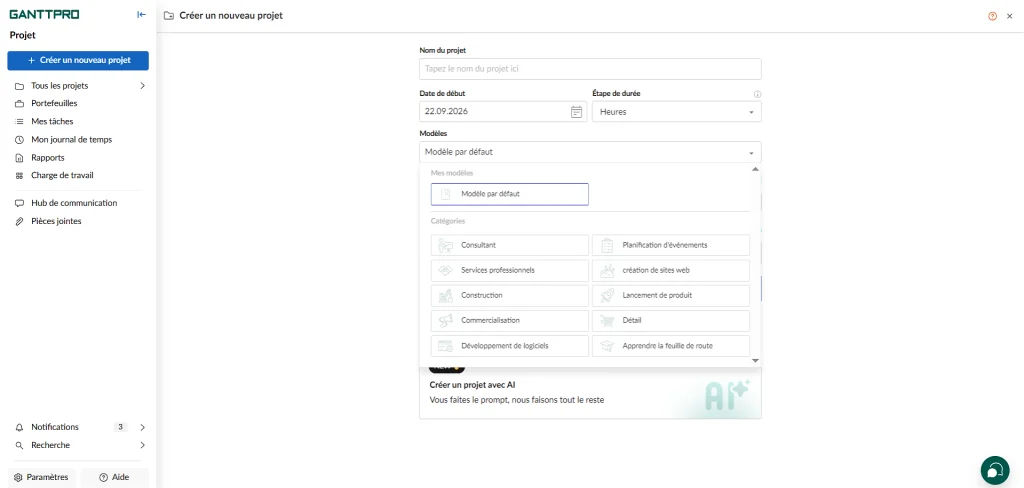
Task: Click Créer un nouveau projet button
Action: (x=78, y=61)
